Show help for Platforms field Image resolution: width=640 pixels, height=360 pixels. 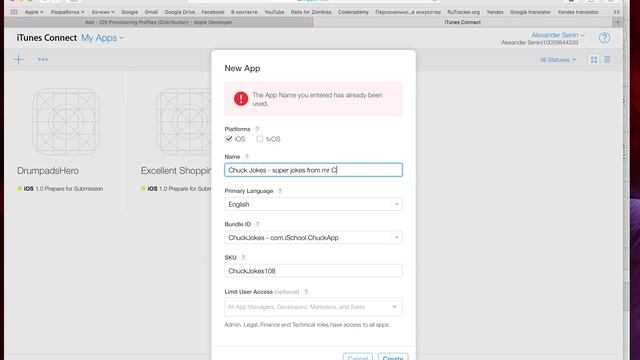click(257, 129)
